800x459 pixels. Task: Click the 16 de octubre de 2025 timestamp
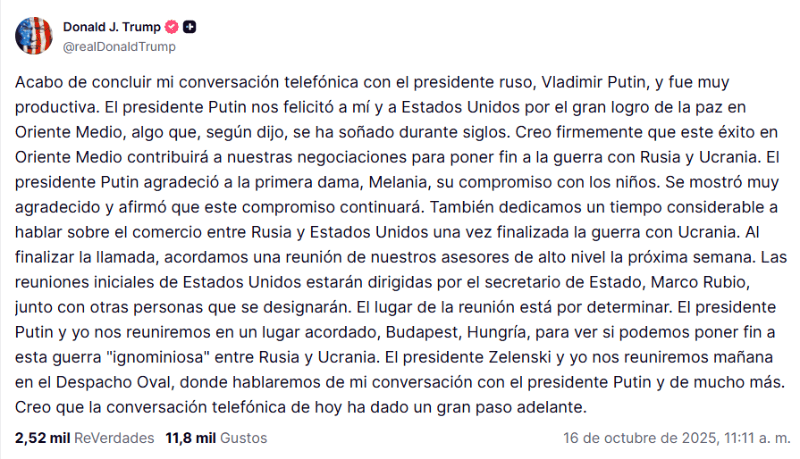click(x=675, y=437)
